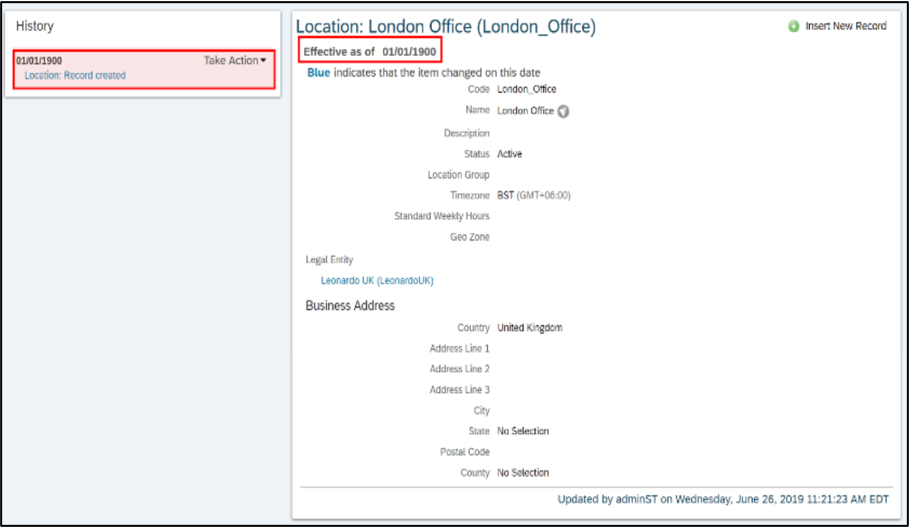The width and height of the screenshot is (912, 529).
Task: Open the Take Action dropdown
Action: click(235, 60)
